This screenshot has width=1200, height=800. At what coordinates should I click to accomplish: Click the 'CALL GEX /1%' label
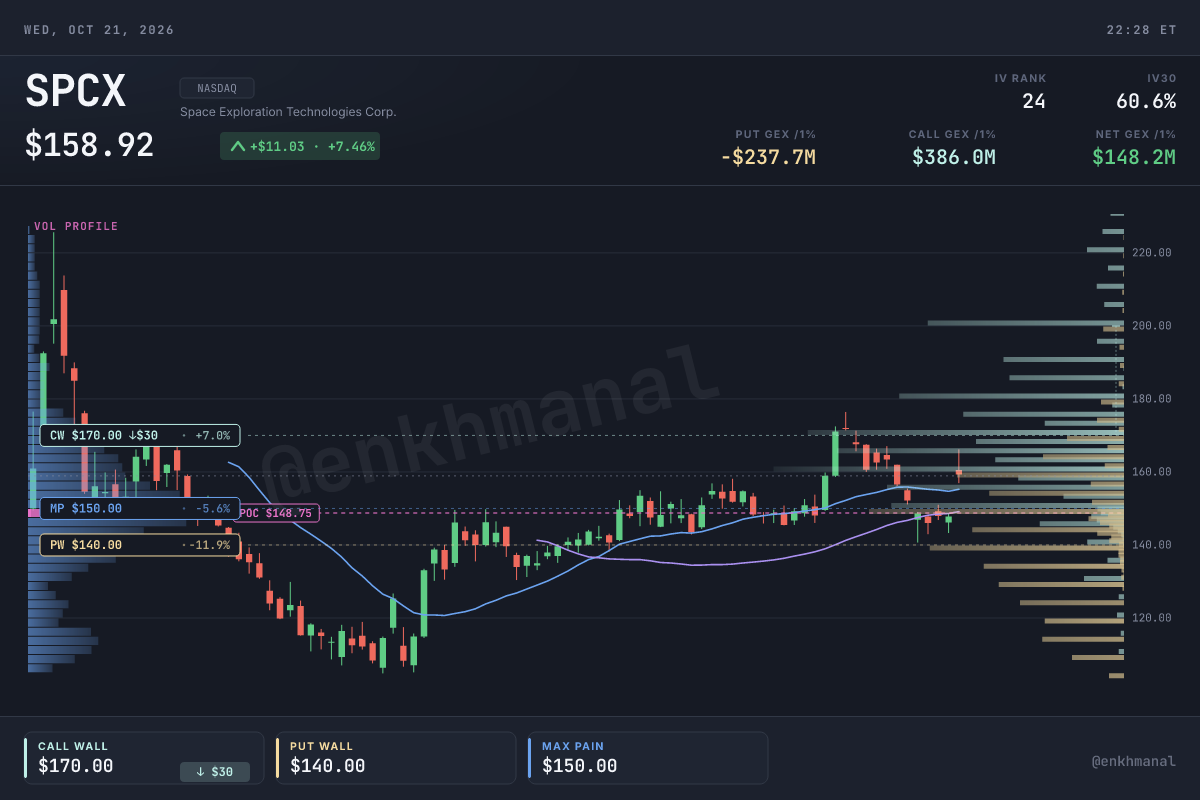click(952, 134)
